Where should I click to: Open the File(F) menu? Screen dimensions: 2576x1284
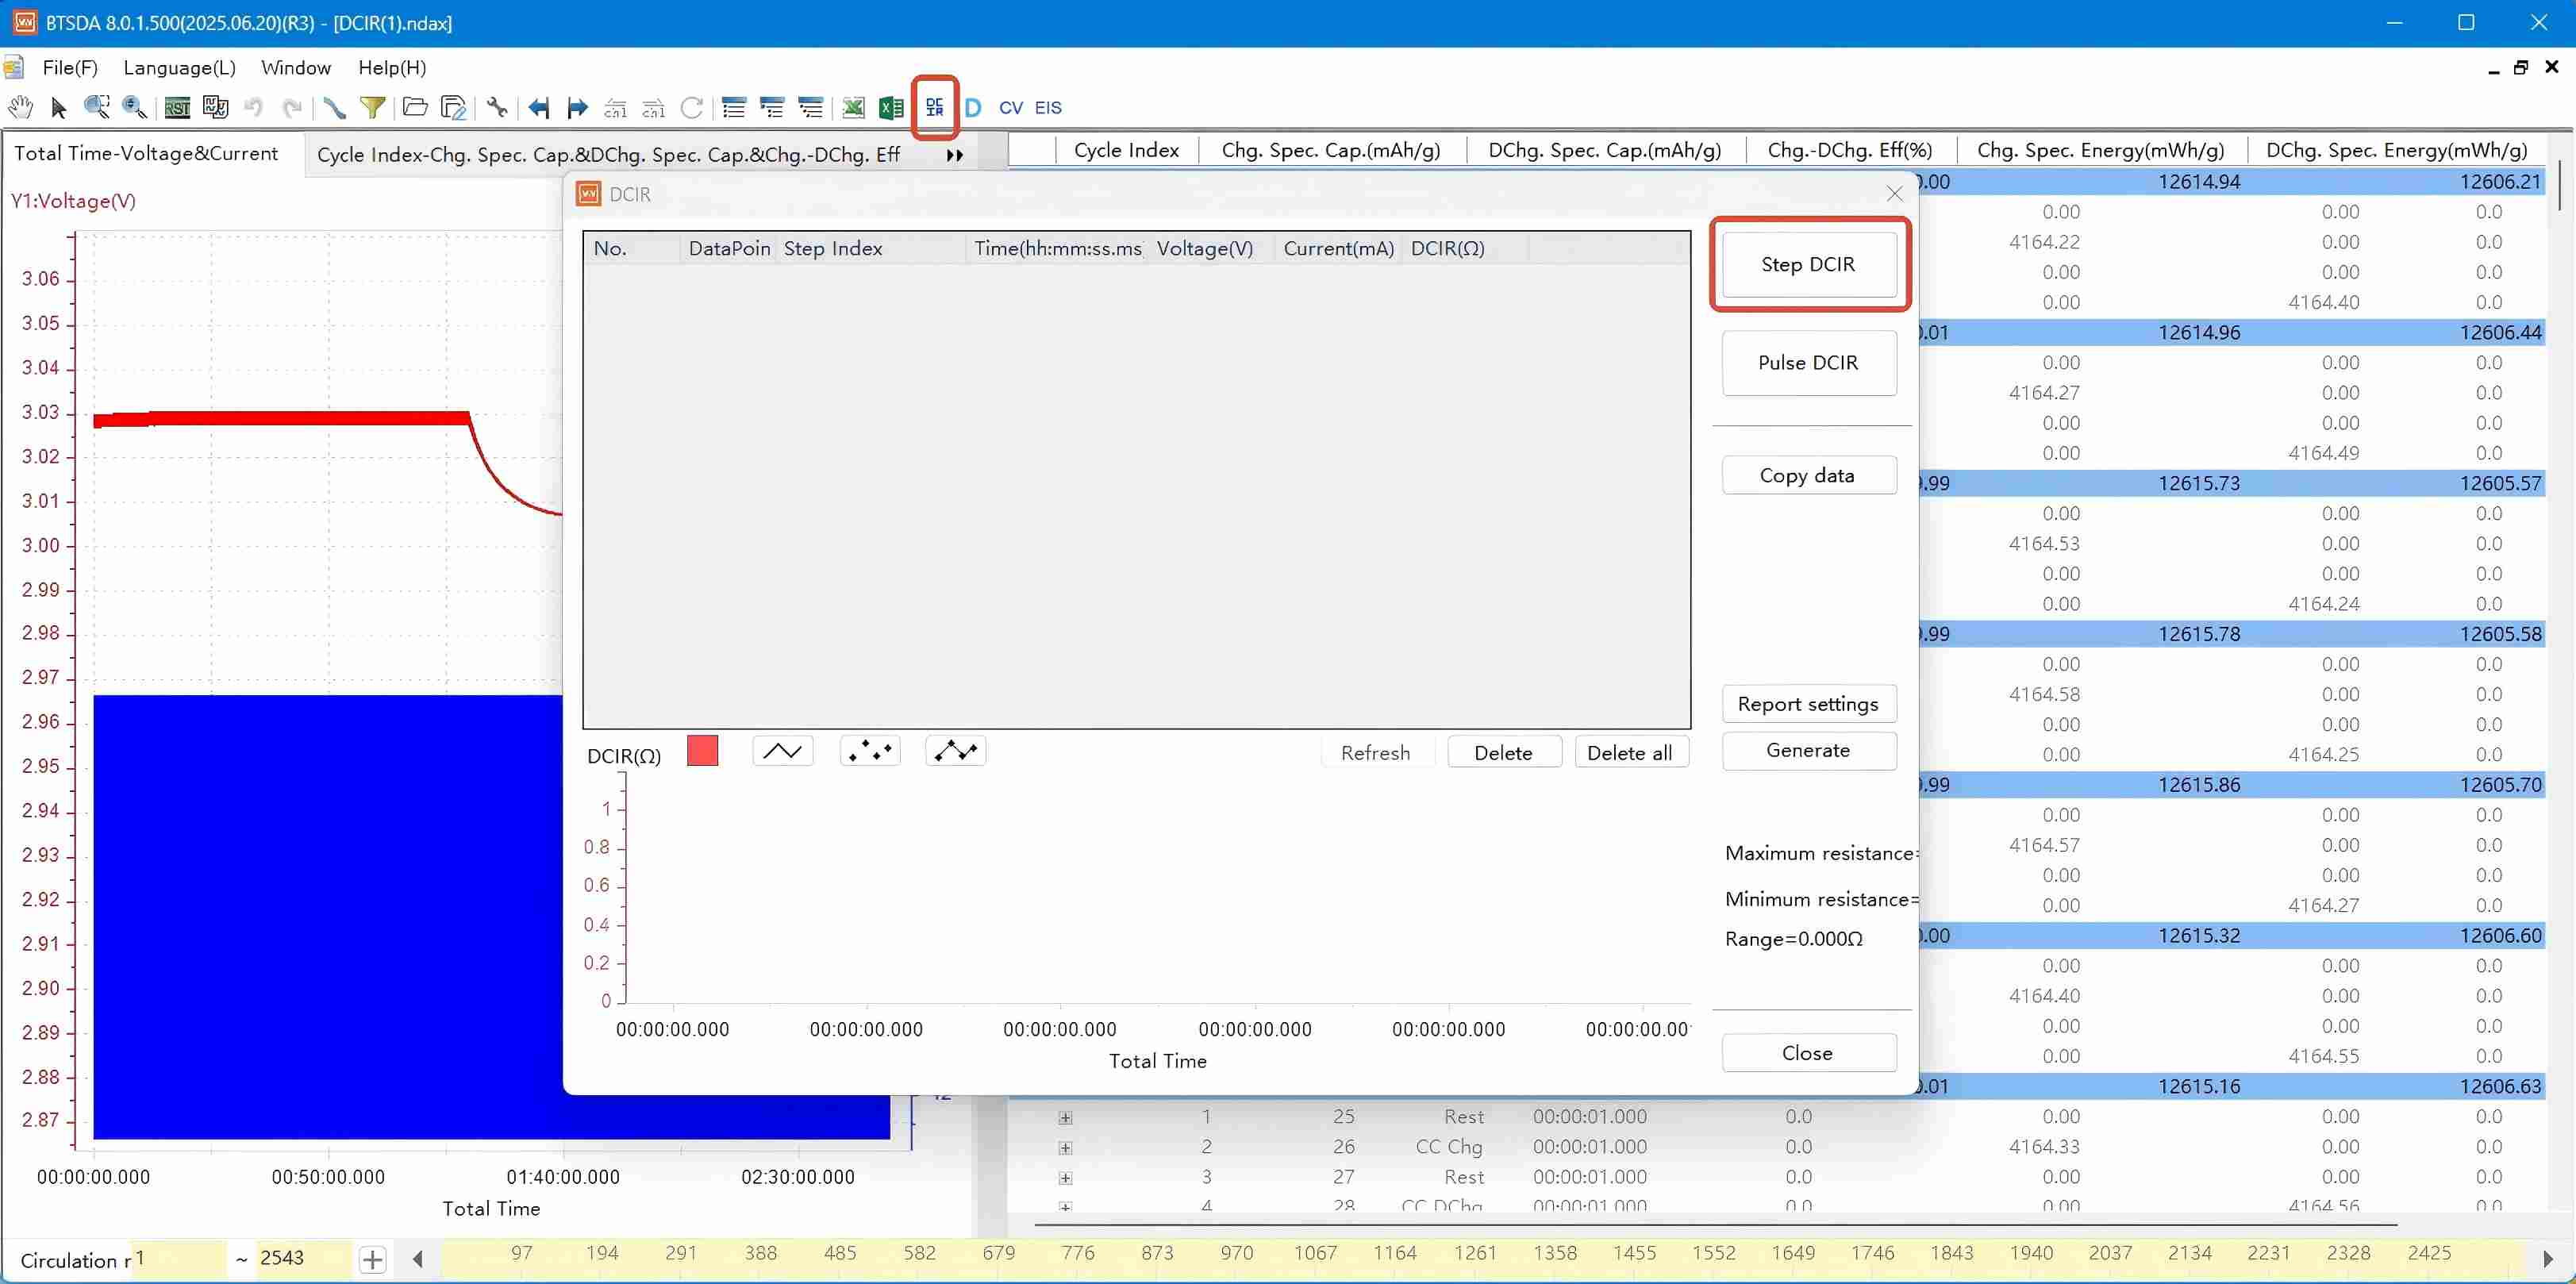[70, 68]
